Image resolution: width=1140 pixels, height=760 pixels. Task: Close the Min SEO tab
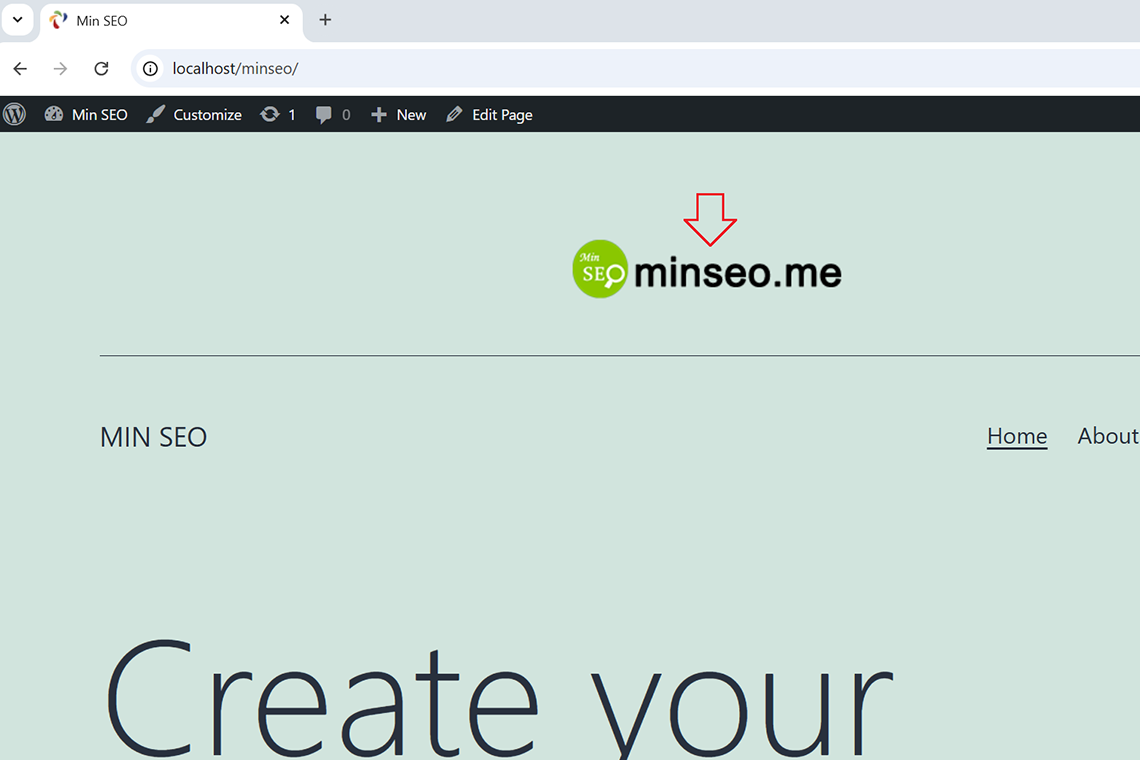pos(285,20)
